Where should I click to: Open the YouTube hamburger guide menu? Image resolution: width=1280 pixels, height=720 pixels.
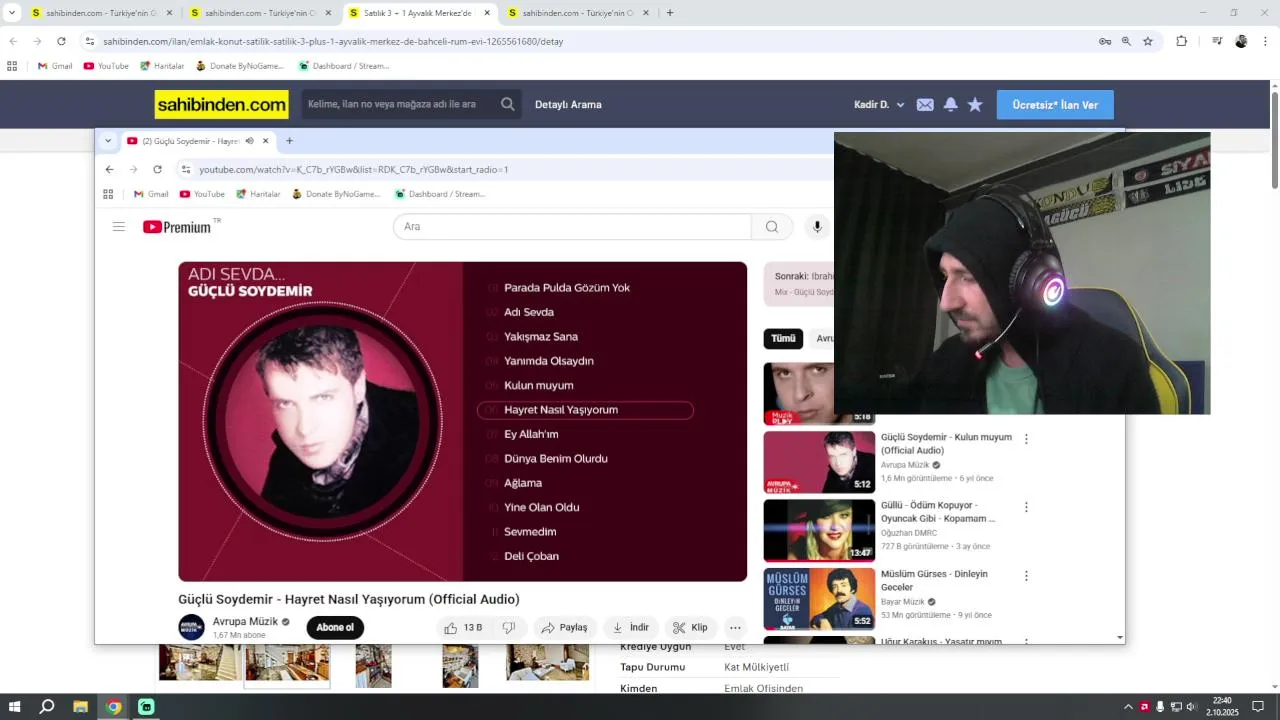pos(119,227)
